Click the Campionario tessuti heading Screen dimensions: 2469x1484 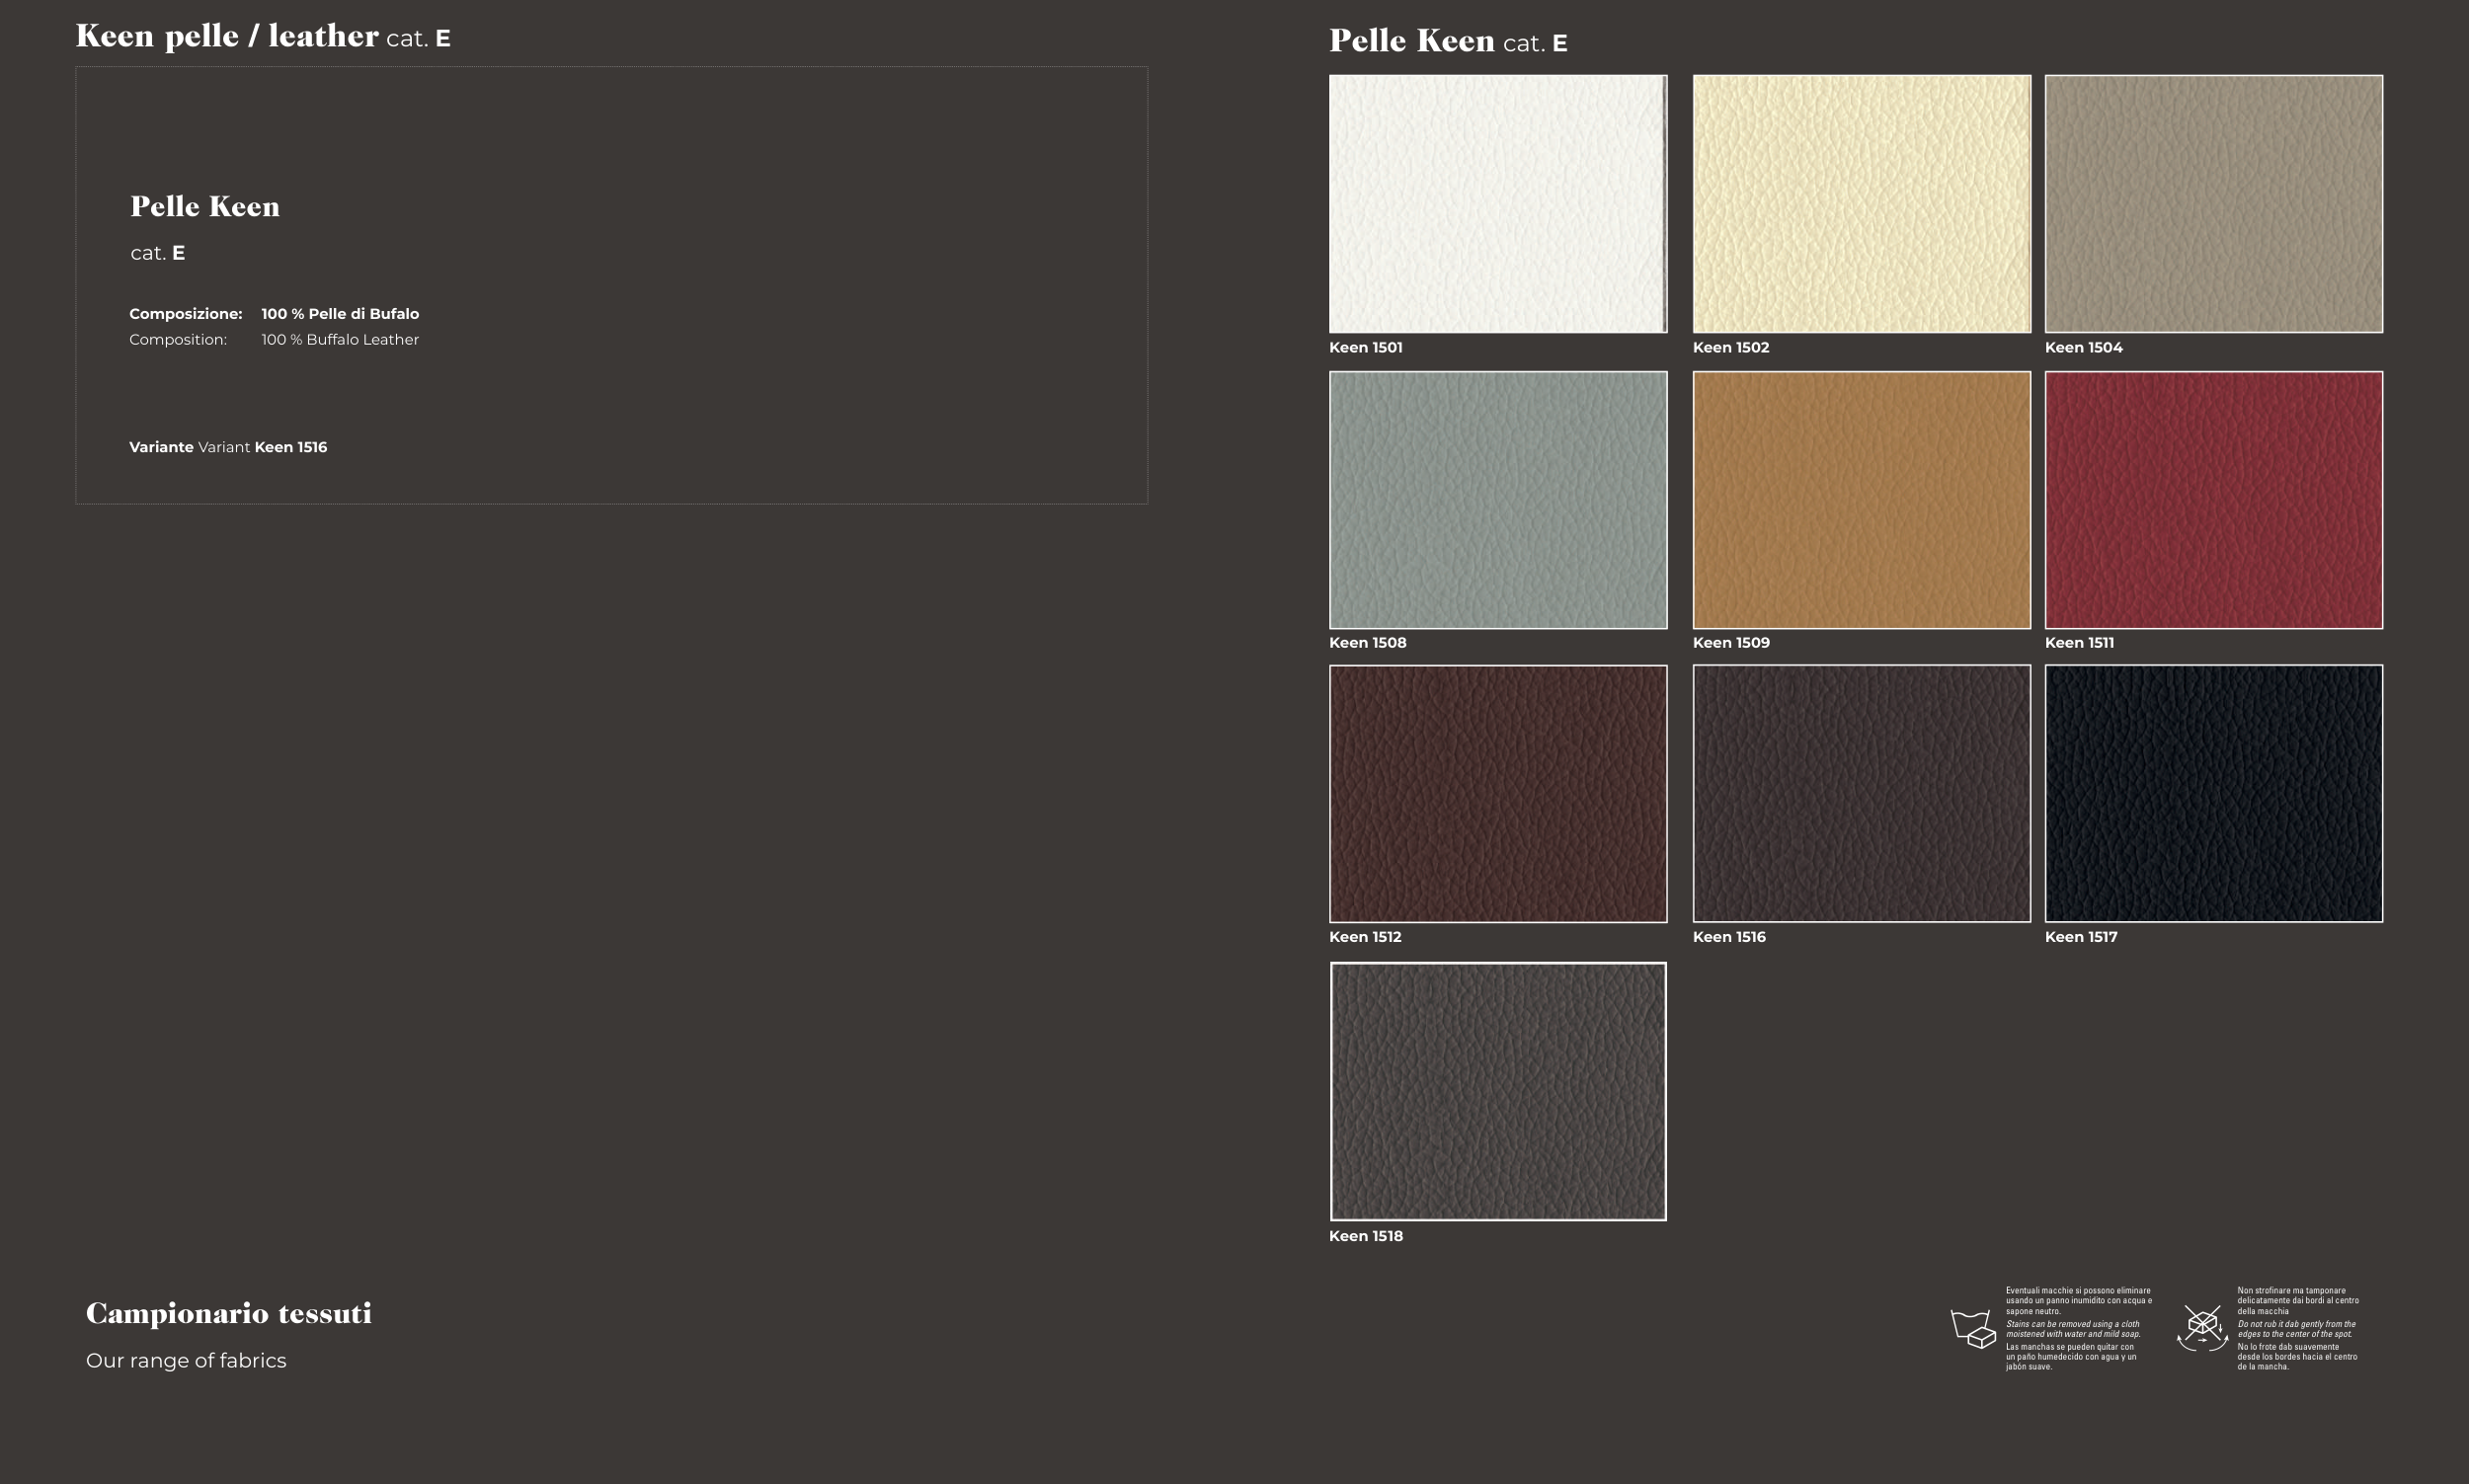tap(228, 1314)
